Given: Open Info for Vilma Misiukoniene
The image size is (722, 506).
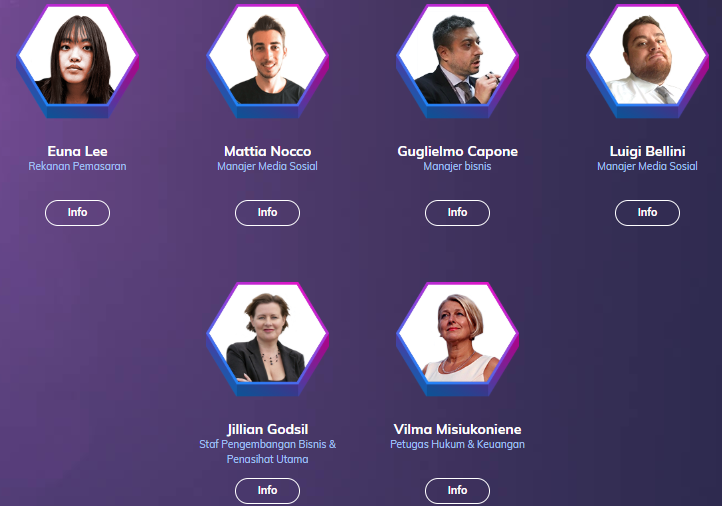Looking at the screenshot, I should pyautogui.click(x=457, y=491).
